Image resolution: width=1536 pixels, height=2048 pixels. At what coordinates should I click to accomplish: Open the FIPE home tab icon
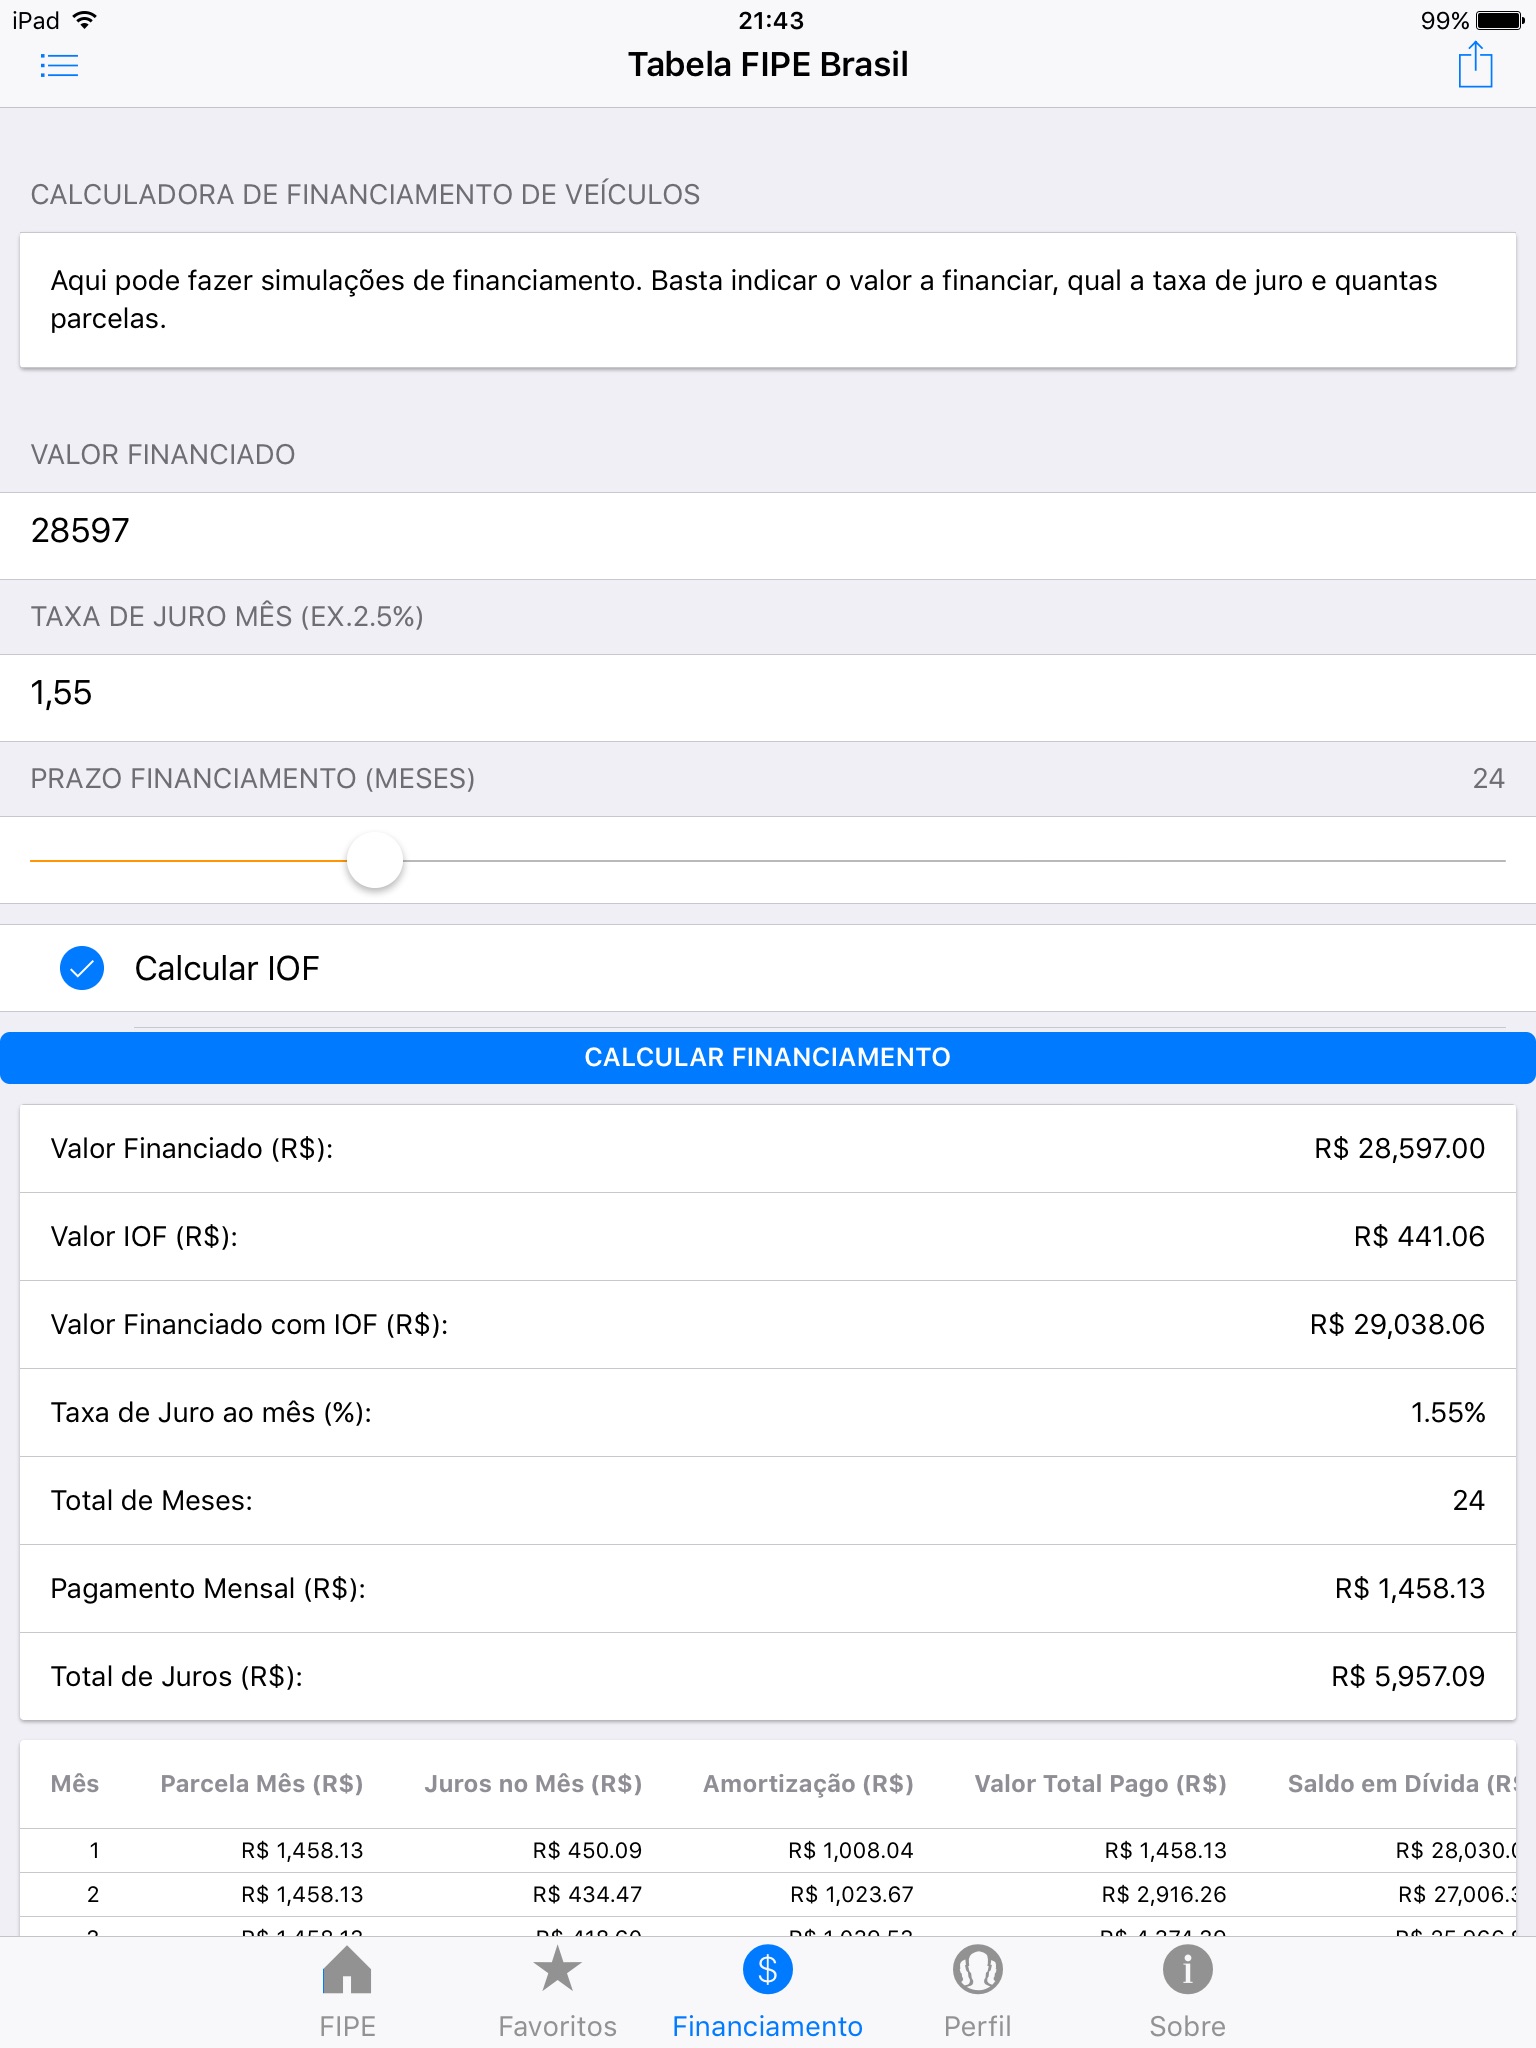(347, 1990)
